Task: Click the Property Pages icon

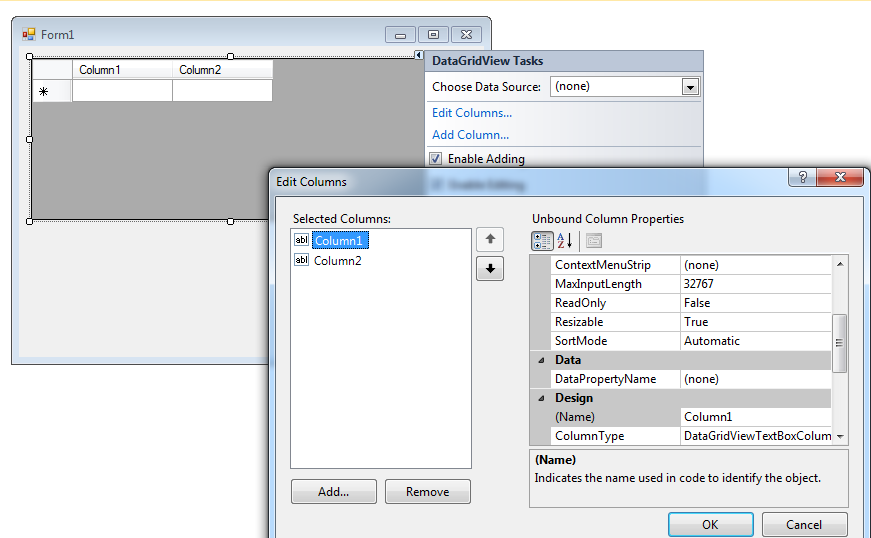Action: pyautogui.click(x=594, y=240)
